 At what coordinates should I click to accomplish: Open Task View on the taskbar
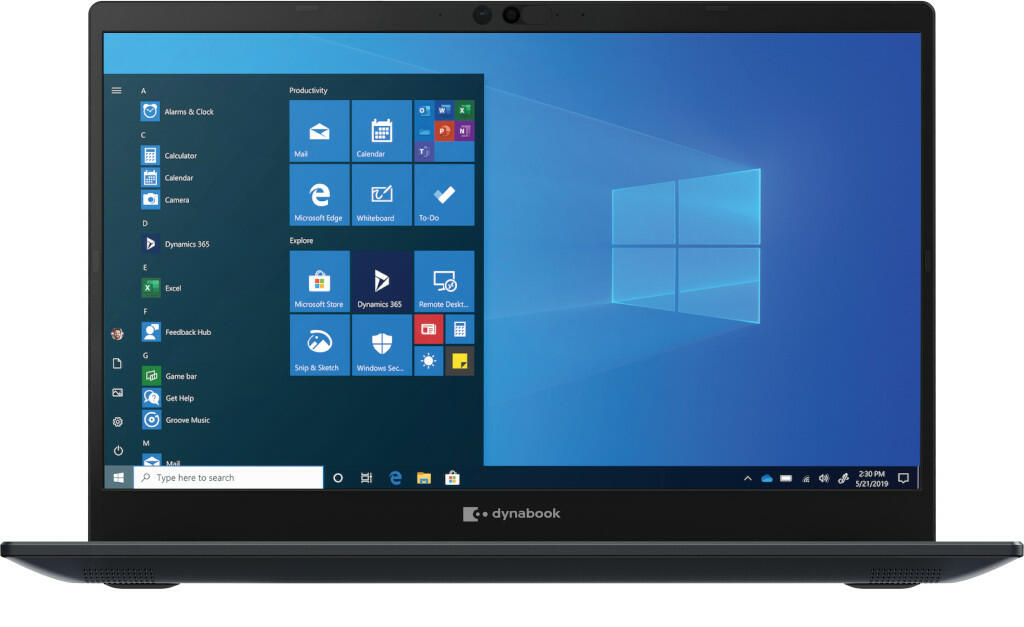pyautogui.click(x=366, y=478)
